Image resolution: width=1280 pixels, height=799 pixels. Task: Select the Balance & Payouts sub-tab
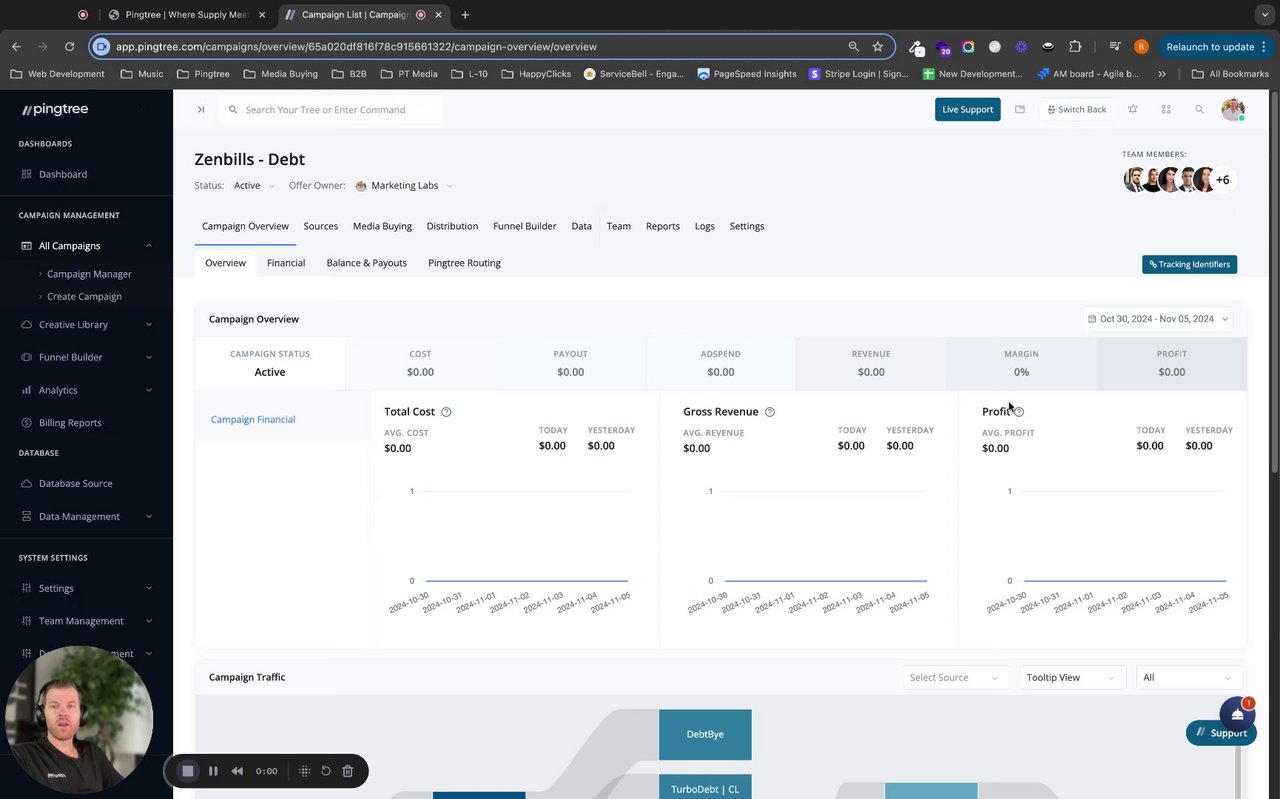pyautogui.click(x=367, y=263)
